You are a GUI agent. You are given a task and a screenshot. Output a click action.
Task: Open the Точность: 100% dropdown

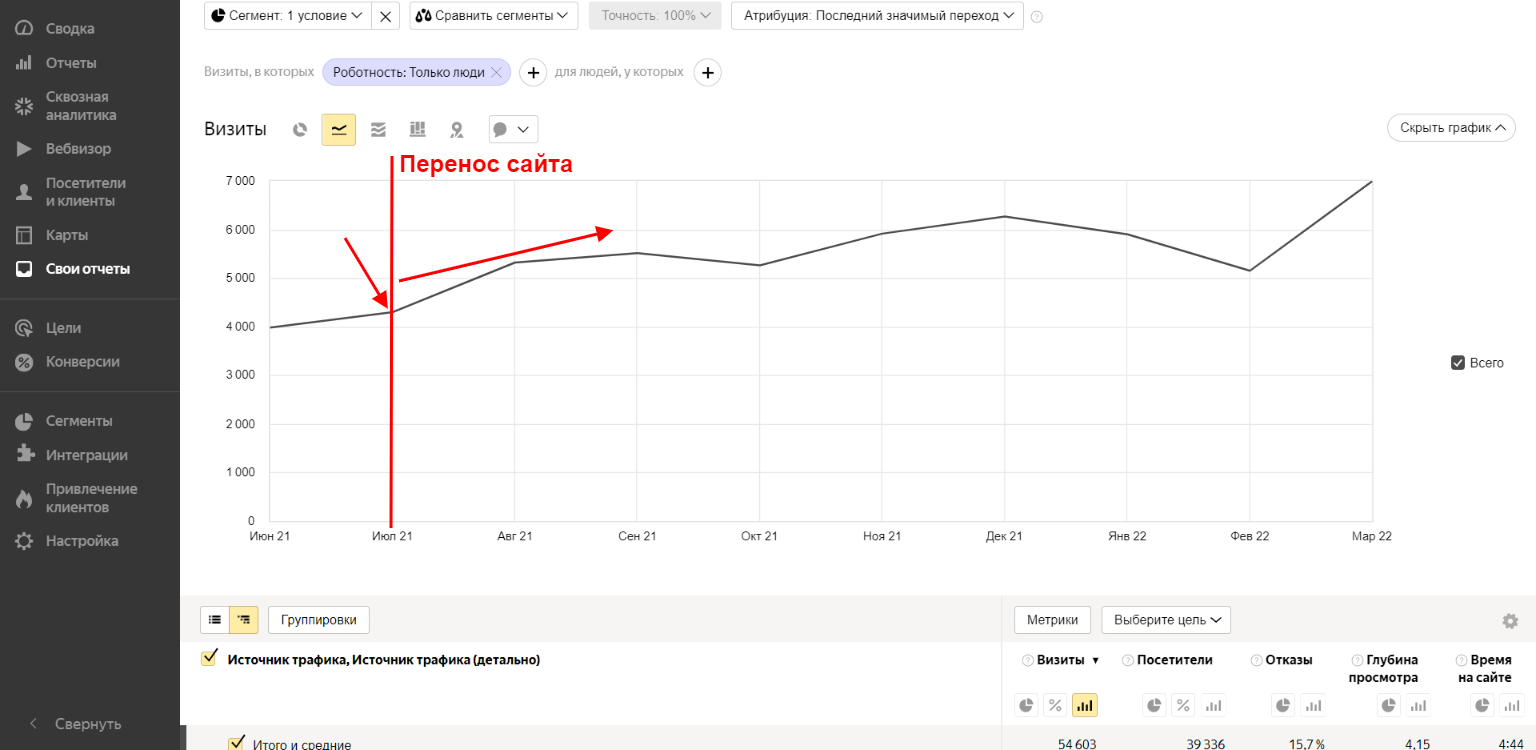(x=655, y=16)
